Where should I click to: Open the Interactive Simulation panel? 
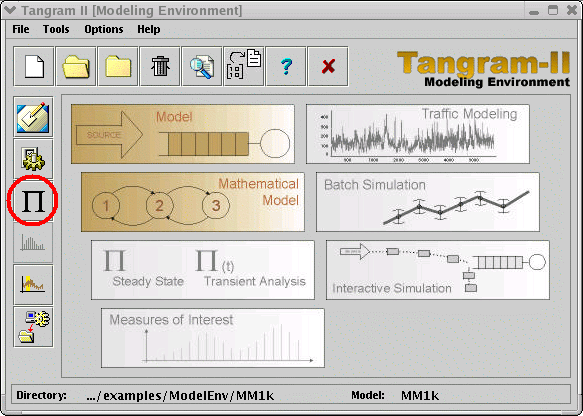tap(438, 270)
